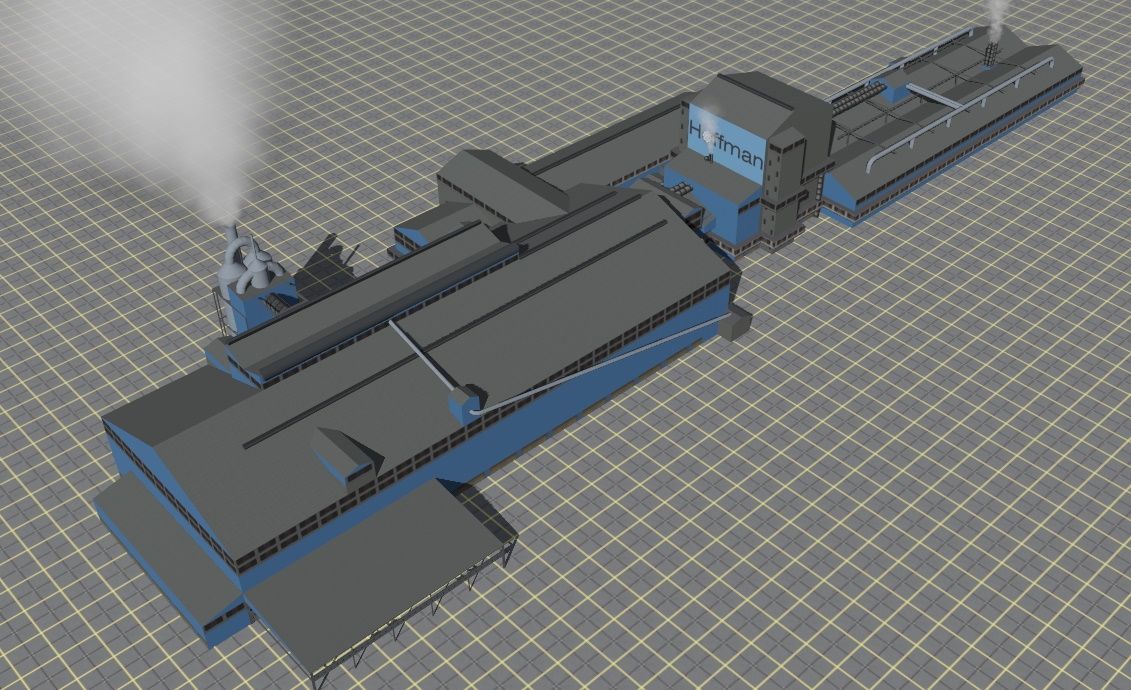This screenshot has width=1131, height=690.
Task: Click the short diagonal pipe on far-right roof
Action: click(x=936, y=97)
